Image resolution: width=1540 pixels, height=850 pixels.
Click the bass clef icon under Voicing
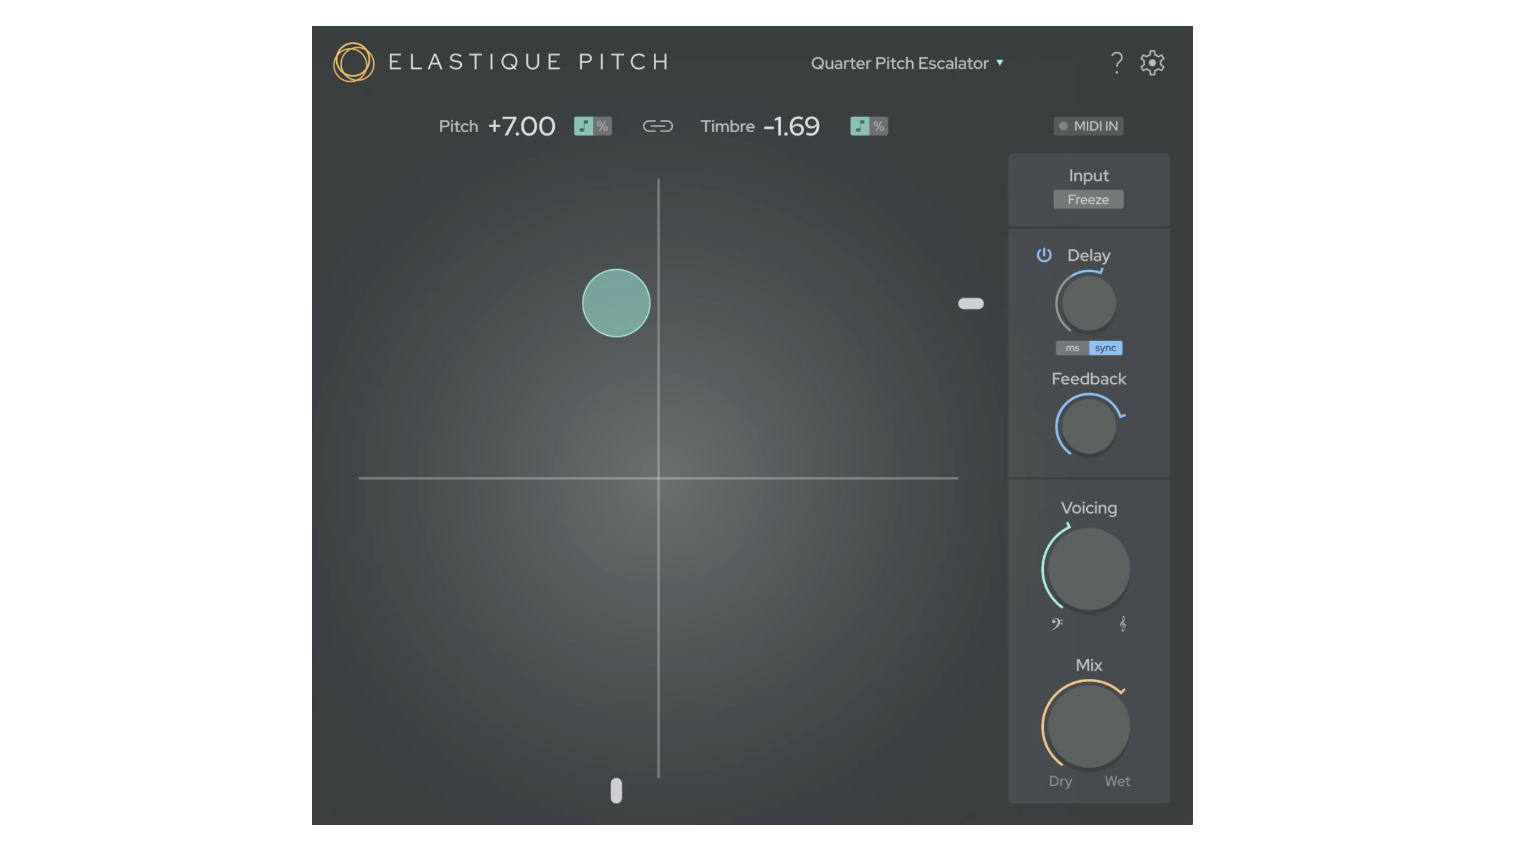(x=1057, y=624)
